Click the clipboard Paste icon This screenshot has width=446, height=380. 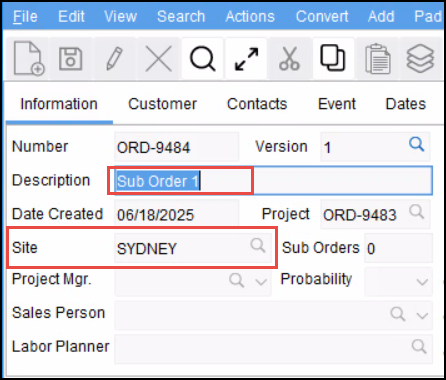pyautogui.click(x=377, y=59)
